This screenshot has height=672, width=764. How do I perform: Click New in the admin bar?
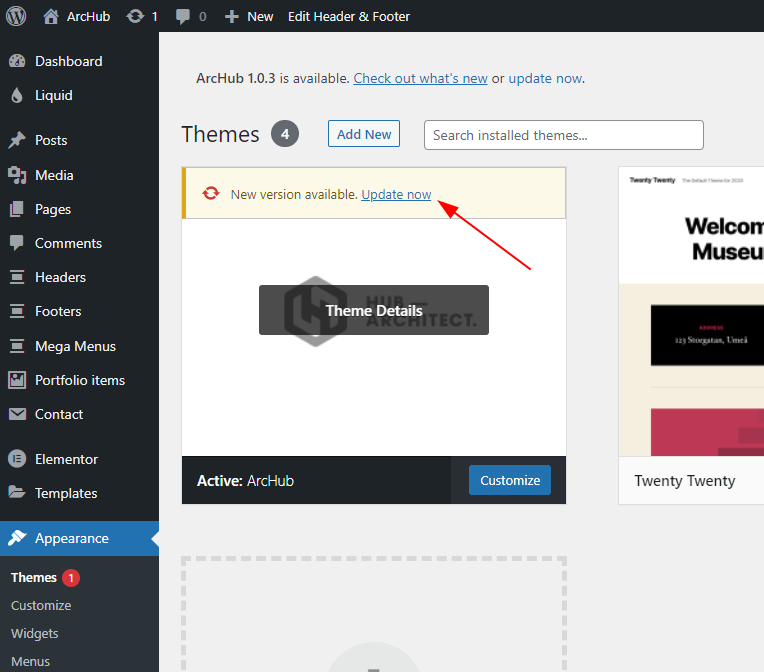(260, 17)
